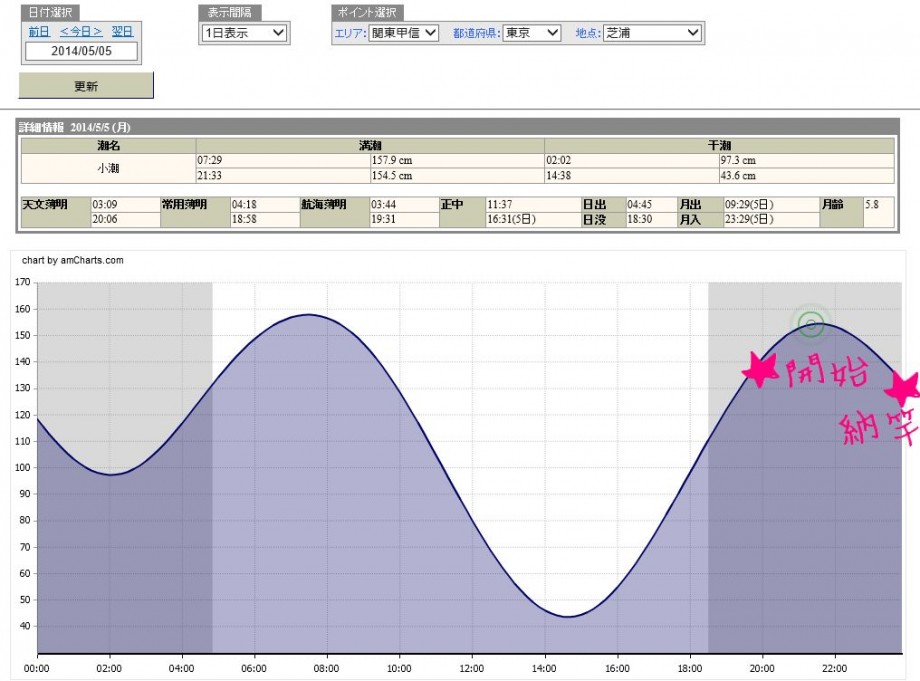Click the 天文薄明 time 03:09
This screenshot has height=681, width=920.
tap(104, 205)
